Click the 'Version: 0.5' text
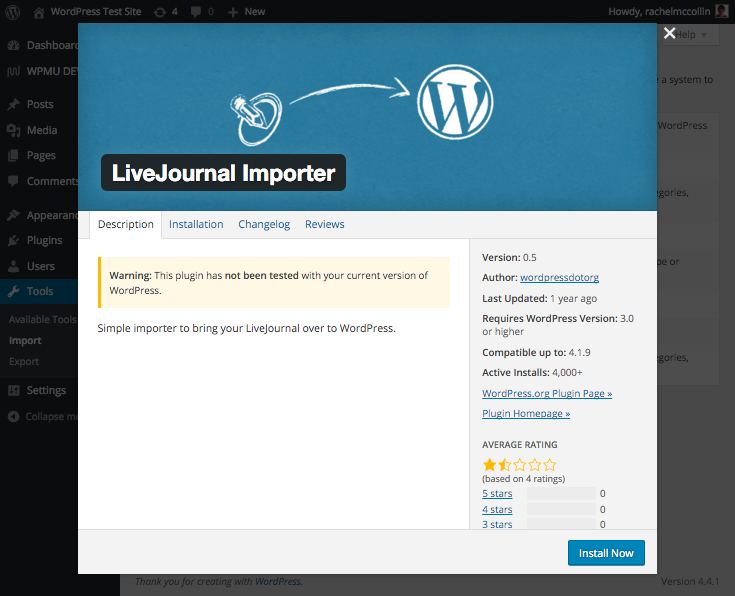 [x=509, y=257]
